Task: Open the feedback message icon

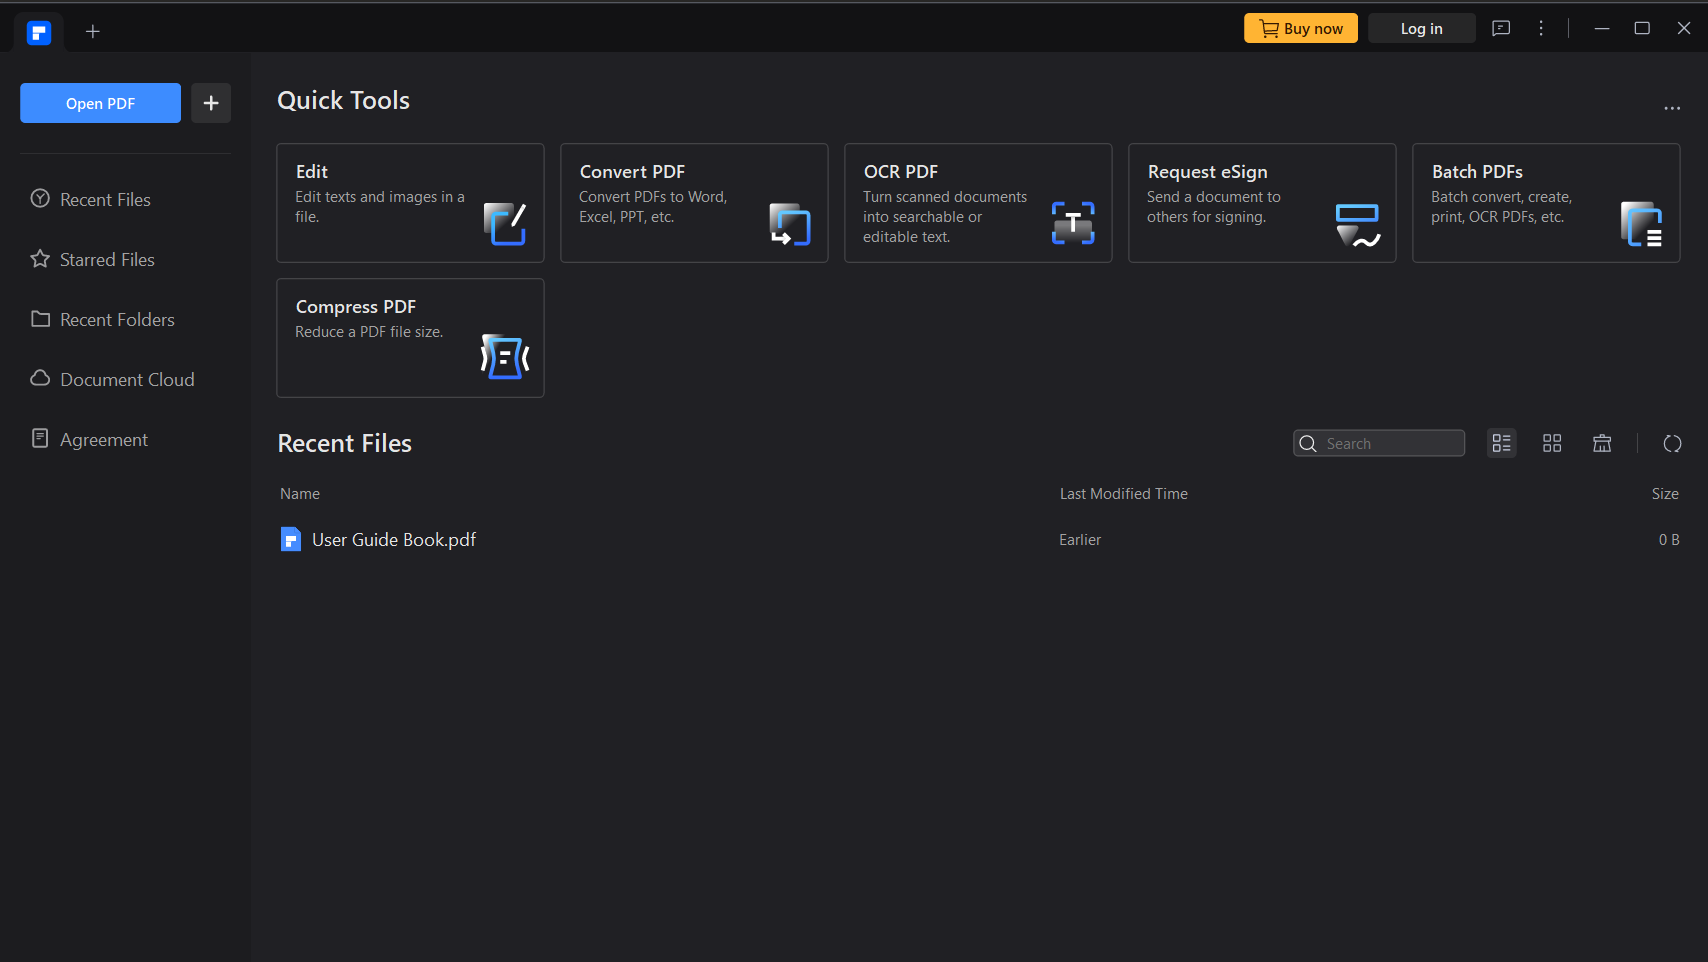Action: [1501, 29]
